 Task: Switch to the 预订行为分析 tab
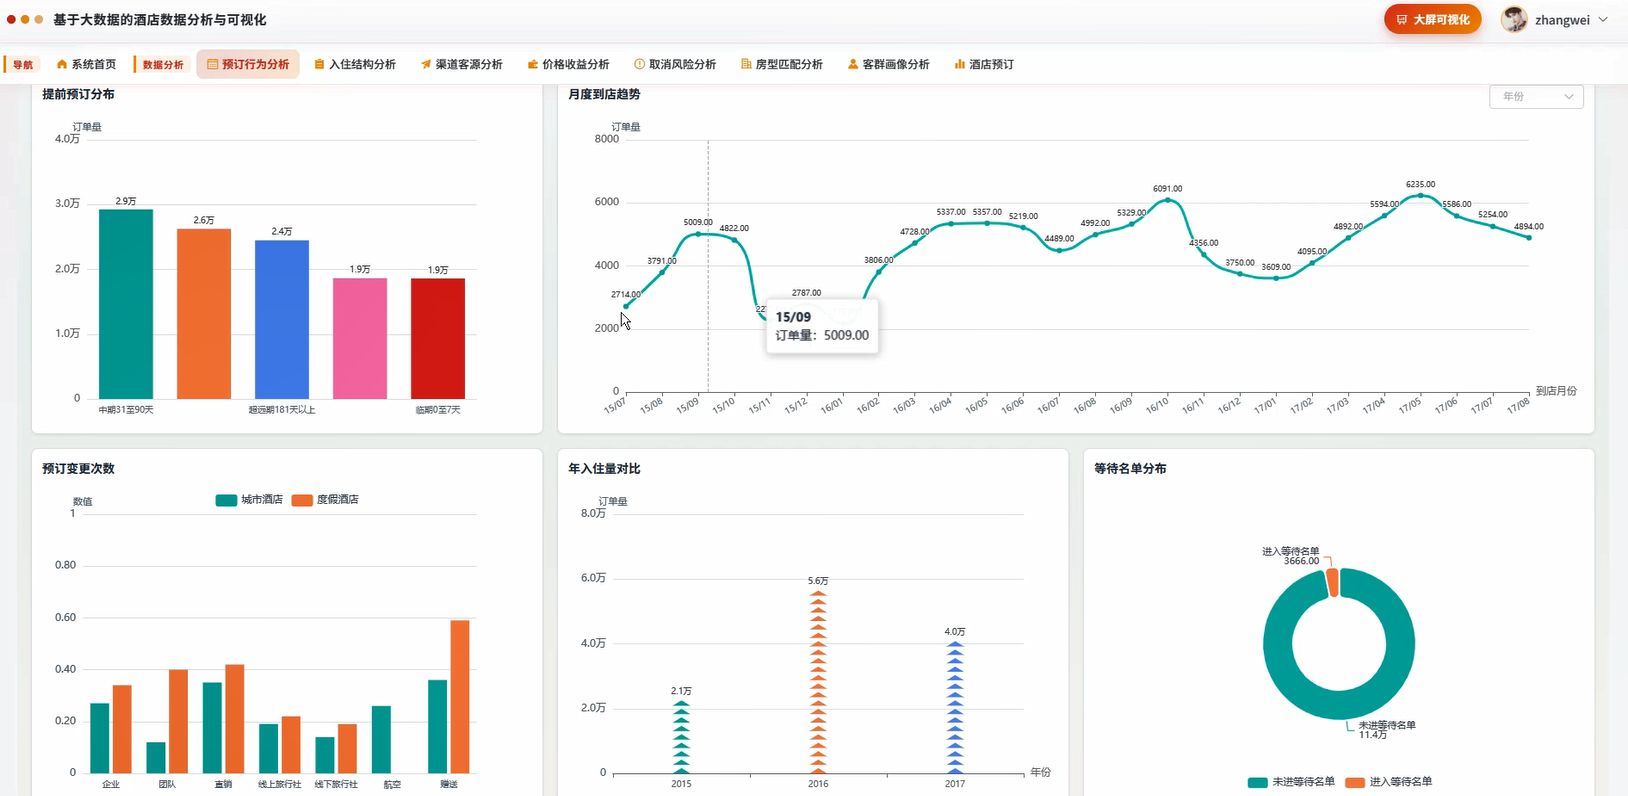248,64
